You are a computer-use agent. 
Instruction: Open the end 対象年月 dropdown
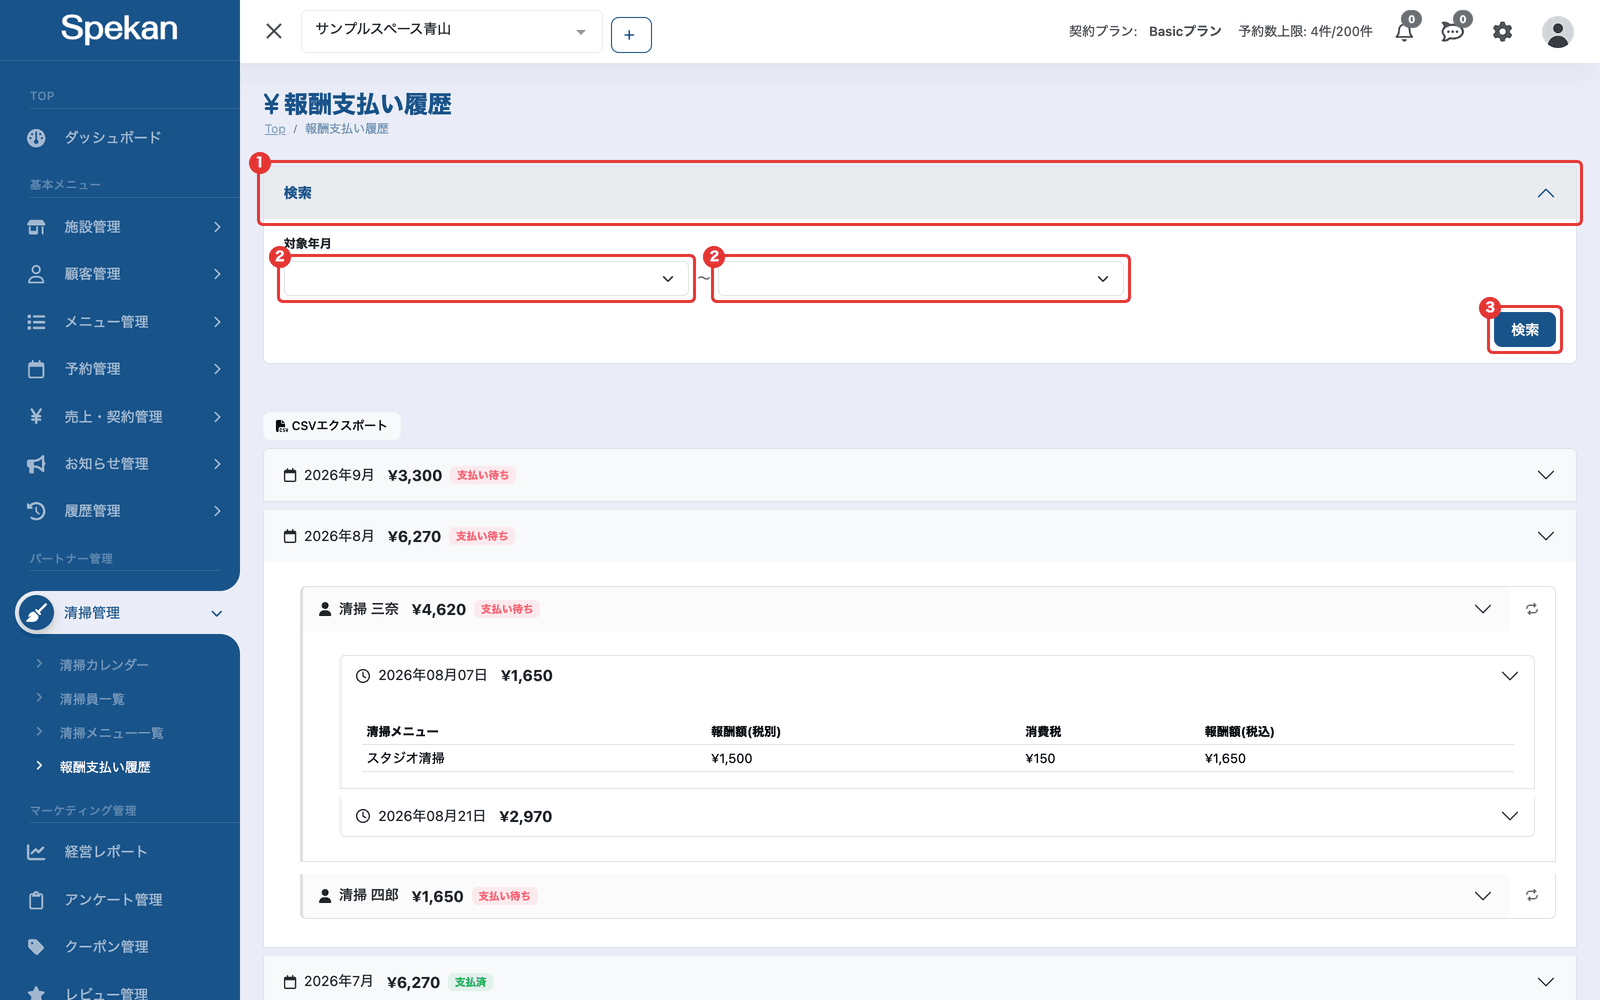pyautogui.click(x=921, y=279)
